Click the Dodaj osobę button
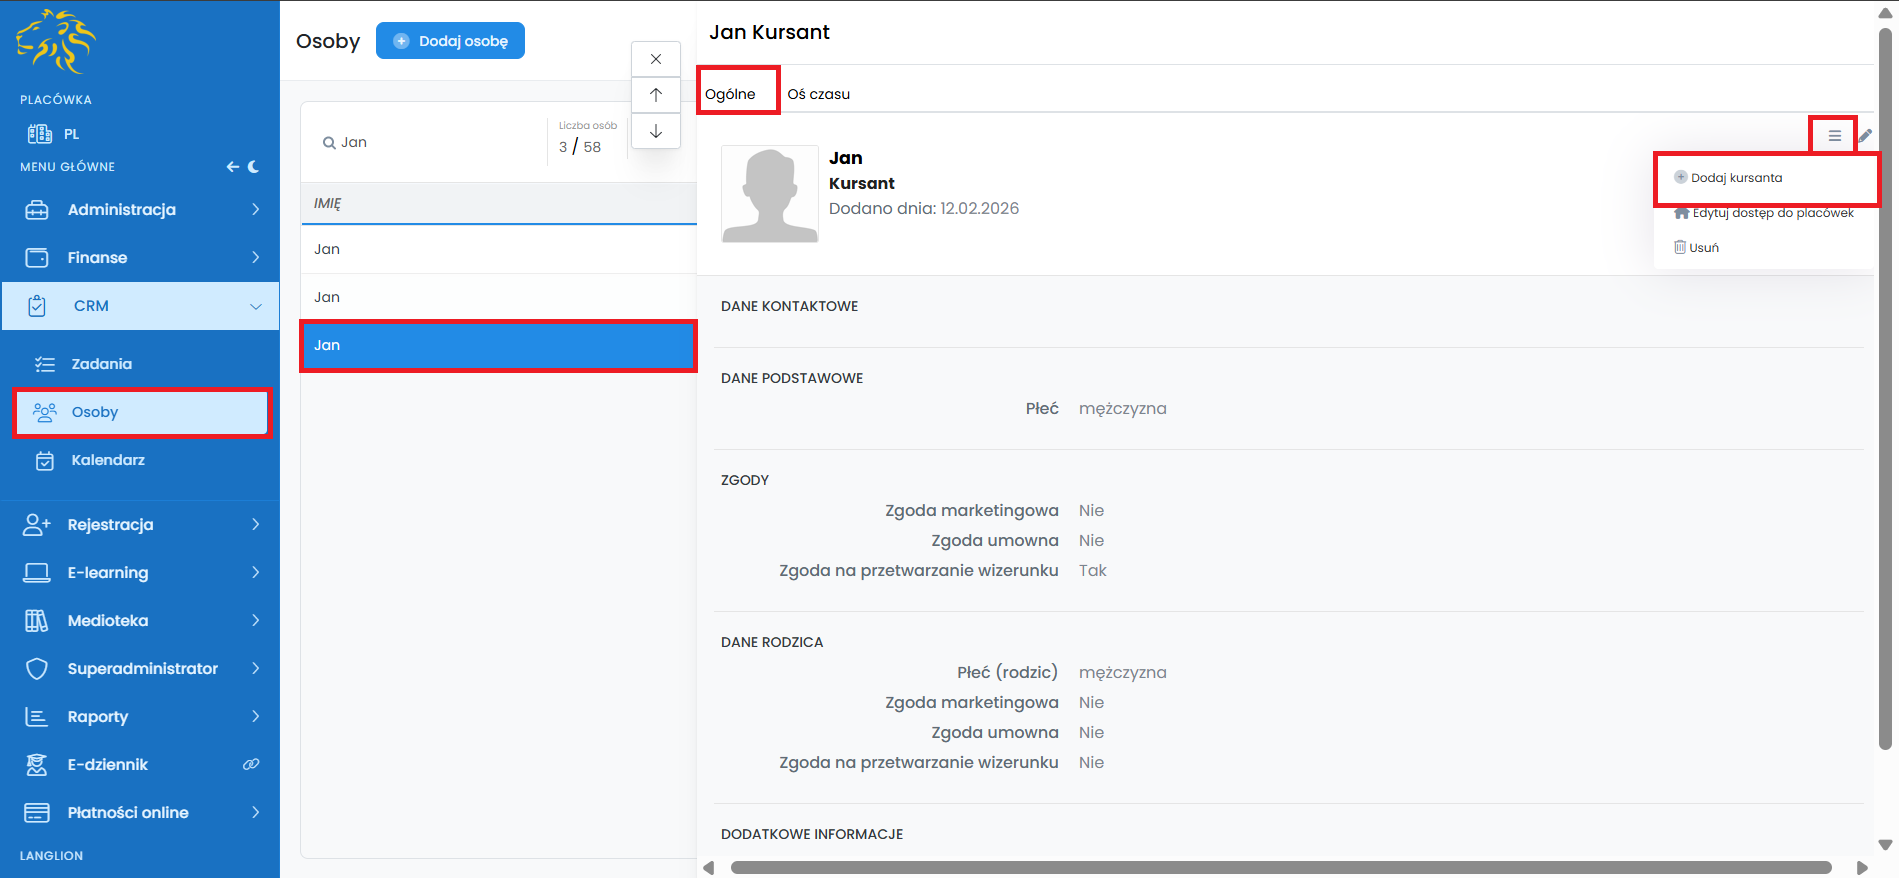 (450, 41)
